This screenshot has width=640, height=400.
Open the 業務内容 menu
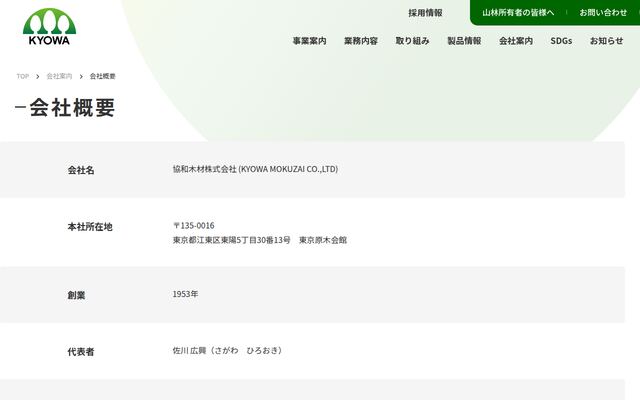coord(361,41)
